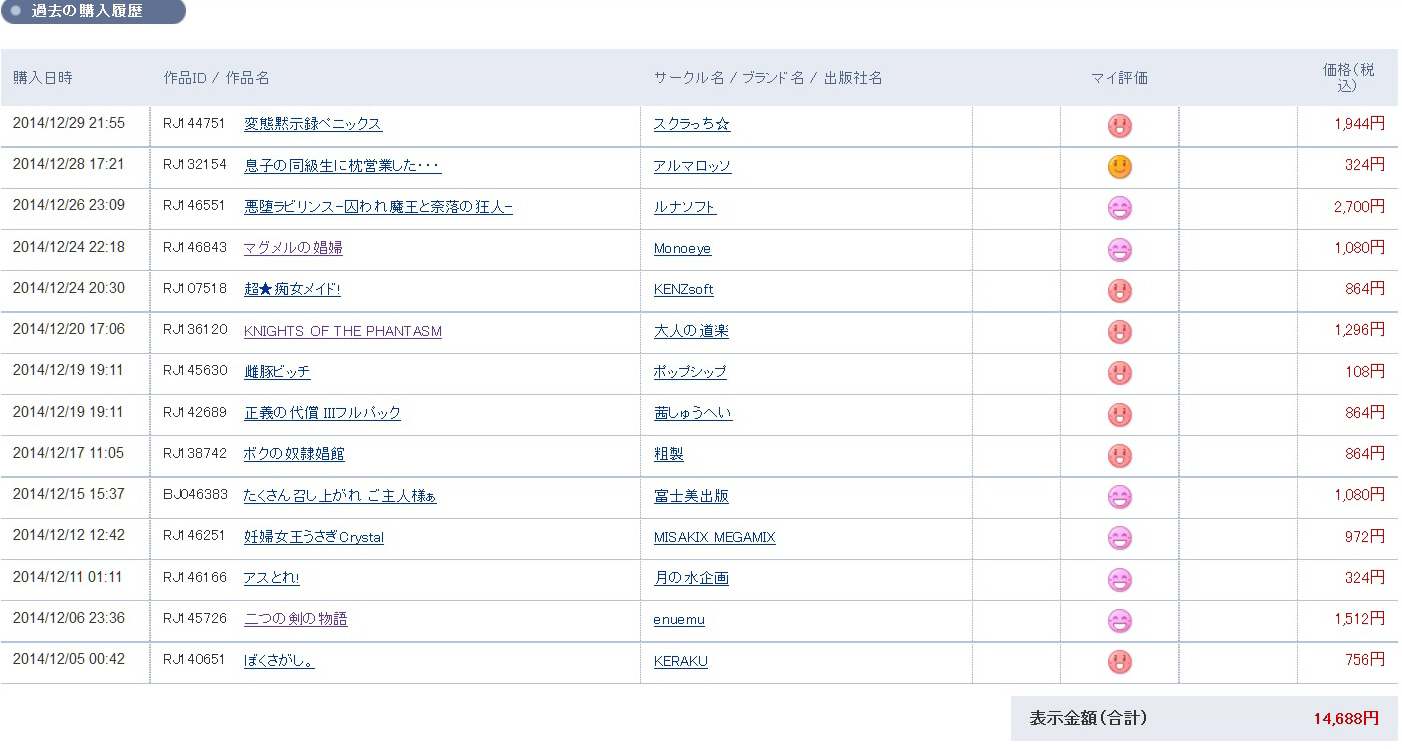Select the work ID RJ145726
The height and width of the screenshot is (749, 1402).
(x=196, y=619)
